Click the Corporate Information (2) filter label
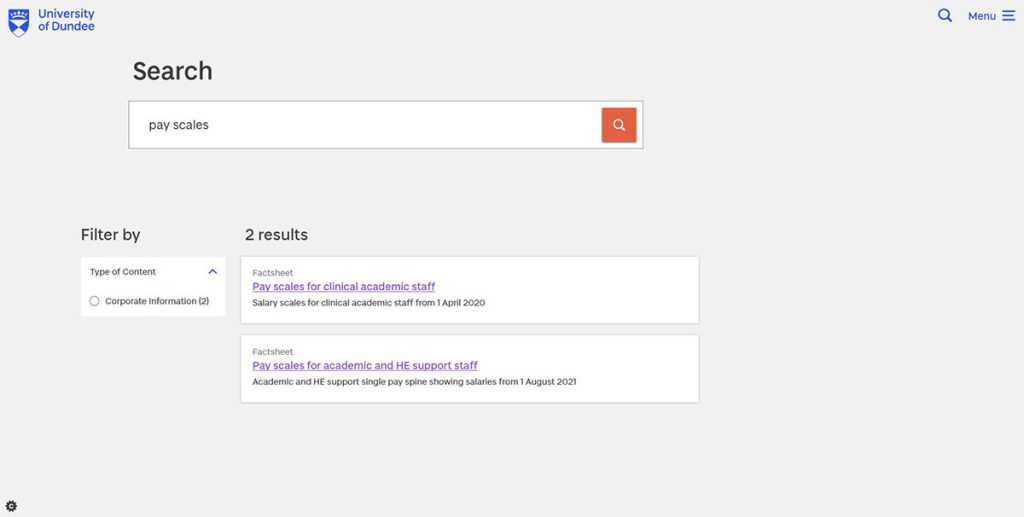The height and width of the screenshot is (517, 1024). (156, 301)
